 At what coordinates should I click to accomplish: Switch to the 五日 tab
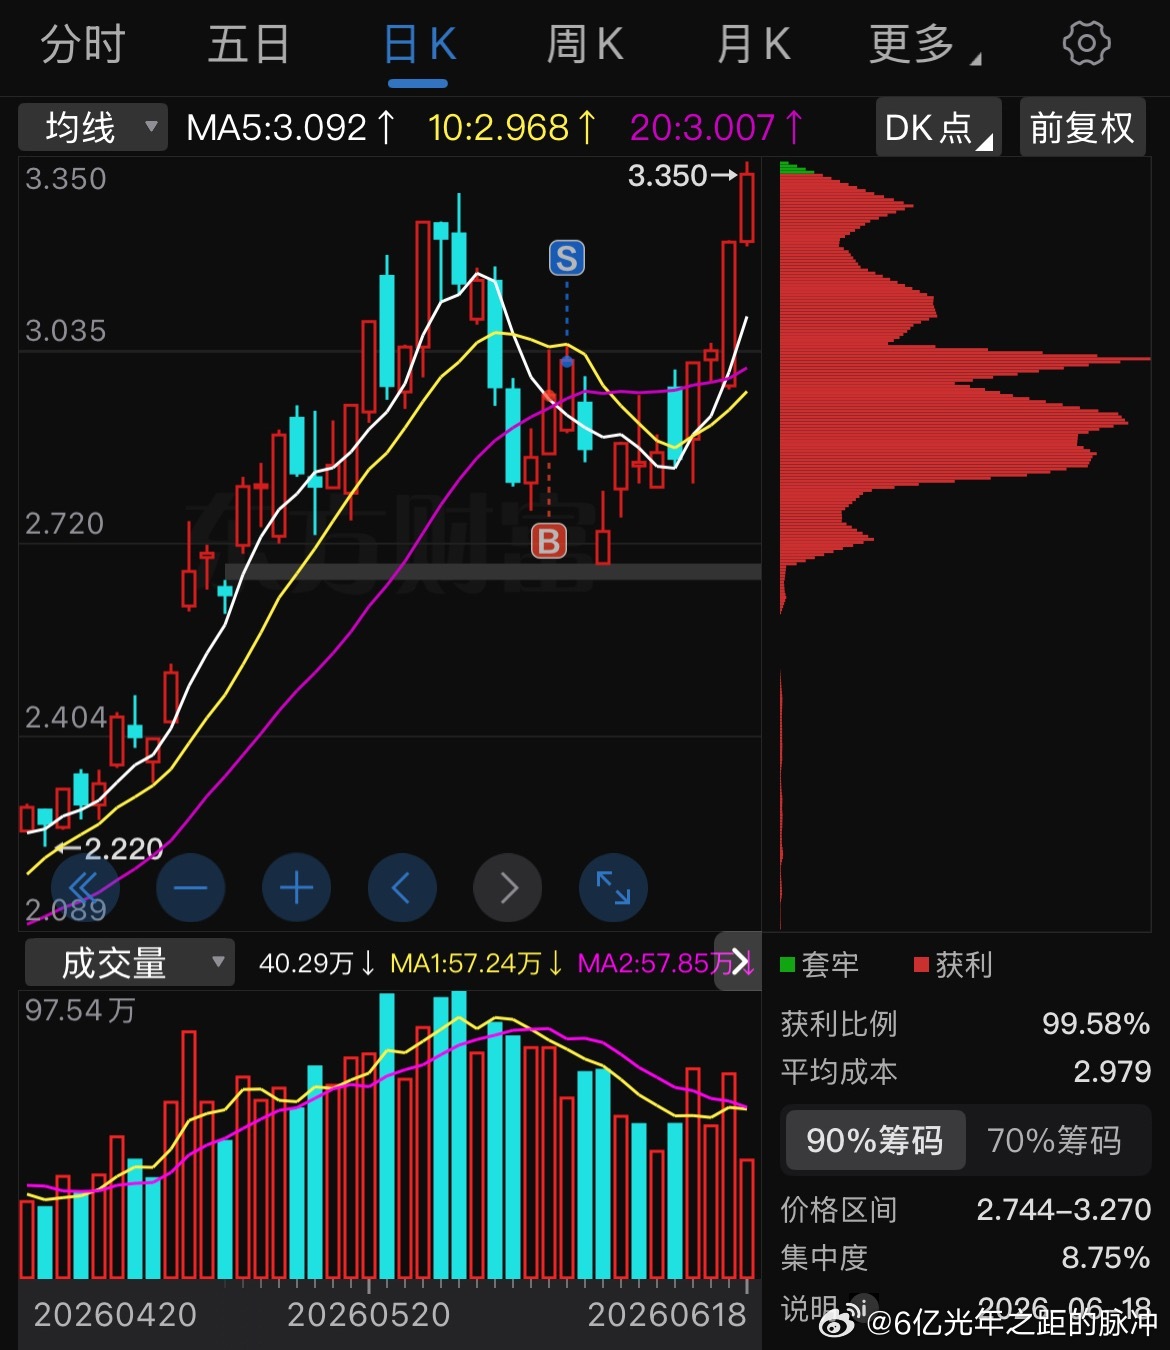click(249, 45)
